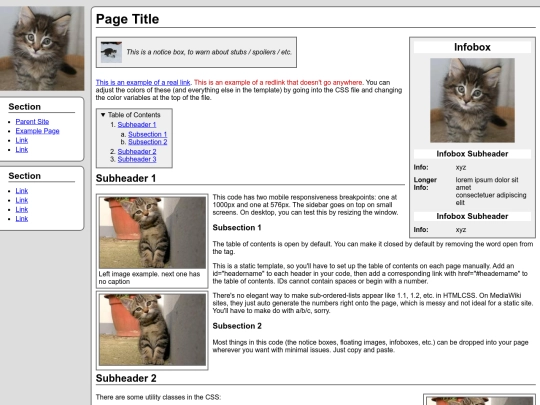The width and height of the screenshot is (540, 405).
Task: Click the 'Left image example' caption
Action: coord(149,278)
